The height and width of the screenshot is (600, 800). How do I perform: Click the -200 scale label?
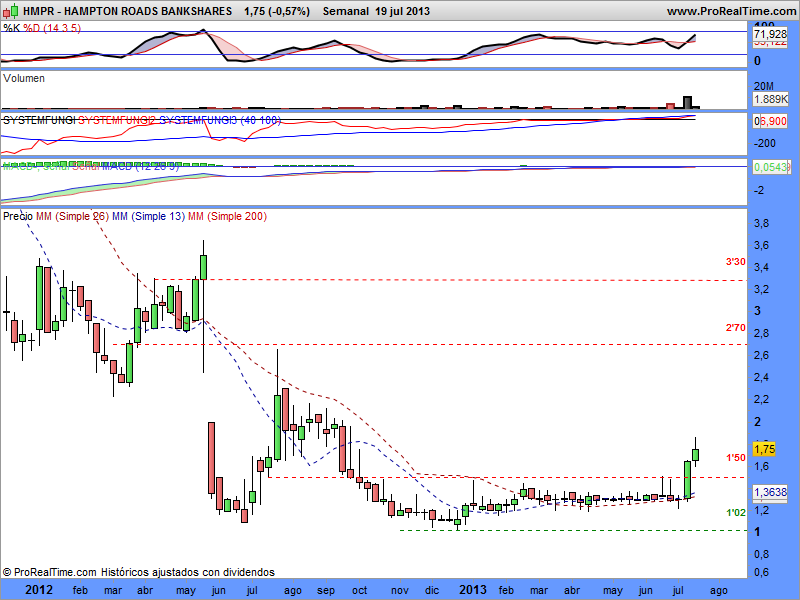pyautogui.click(x=765, y=143)
